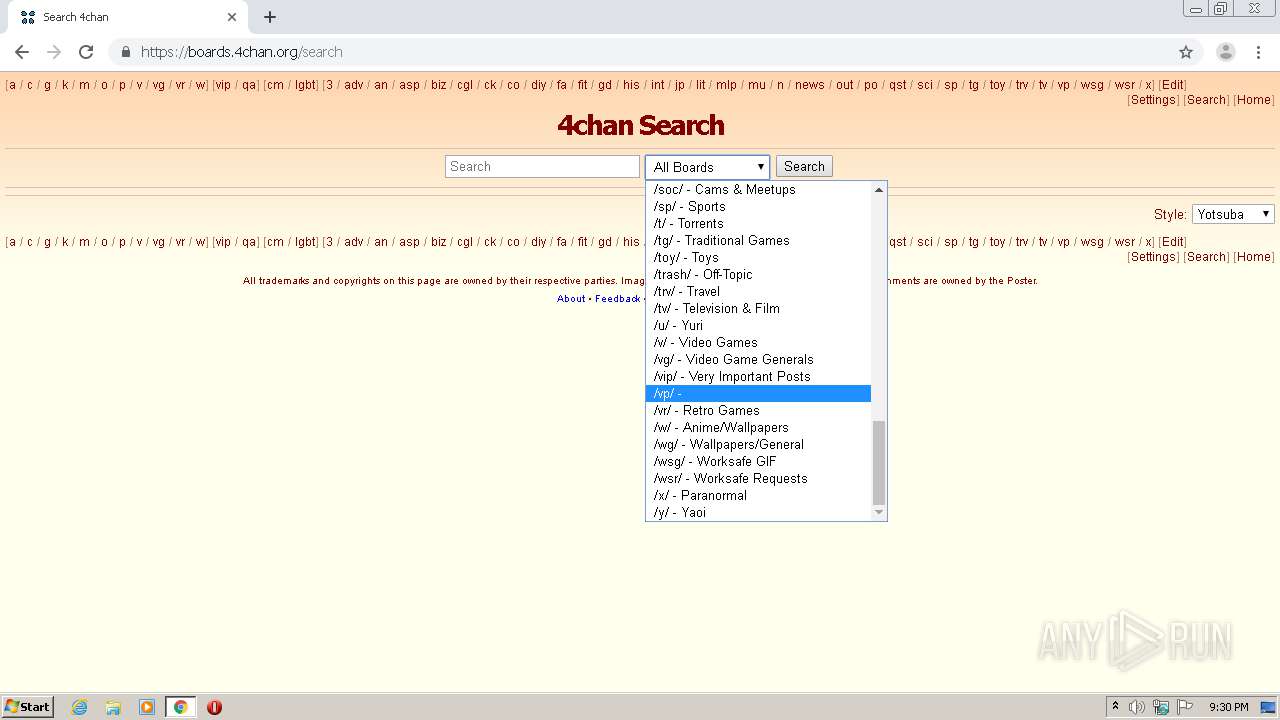
Task: Click the Search button
Action: coord(804,167)
